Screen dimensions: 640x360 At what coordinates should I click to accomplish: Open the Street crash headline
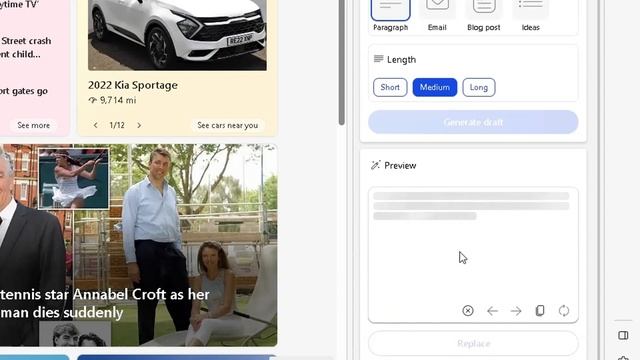(25, 47)
